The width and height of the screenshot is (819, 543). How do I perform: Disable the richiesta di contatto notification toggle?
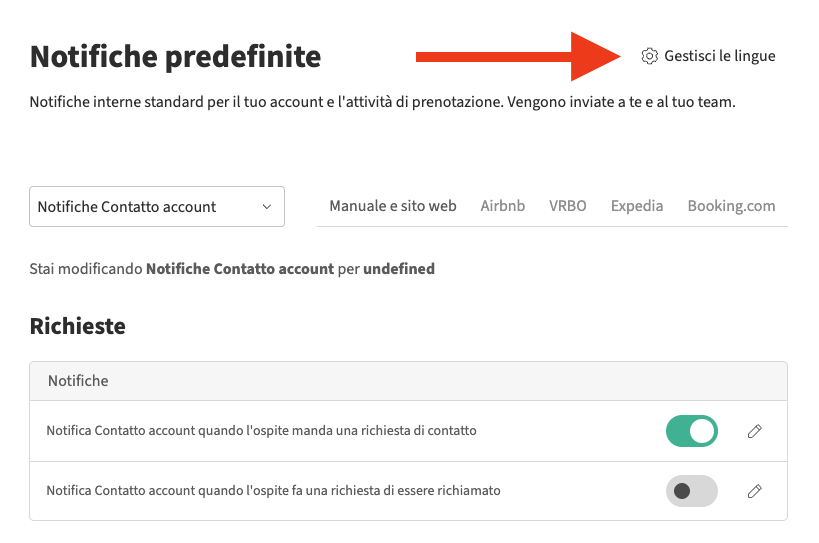691,431
